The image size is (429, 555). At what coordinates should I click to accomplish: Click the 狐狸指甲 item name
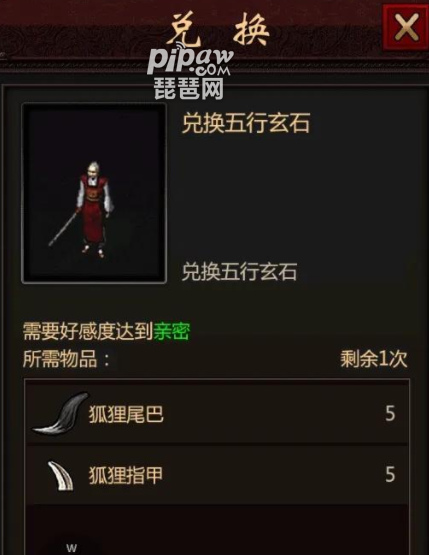126,475
